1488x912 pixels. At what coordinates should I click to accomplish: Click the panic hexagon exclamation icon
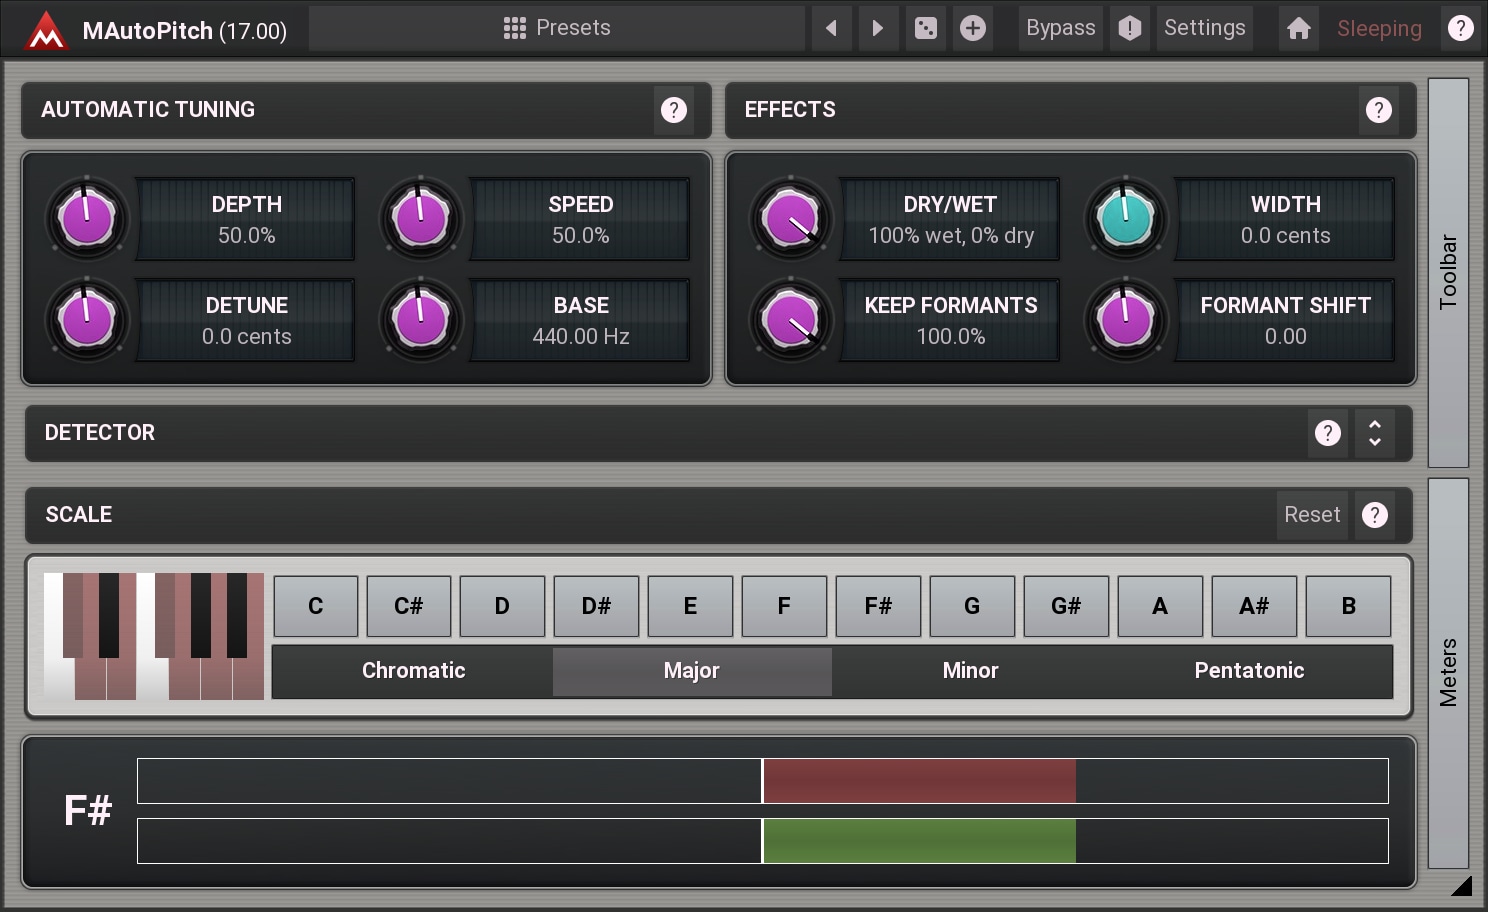point(1129,28)
